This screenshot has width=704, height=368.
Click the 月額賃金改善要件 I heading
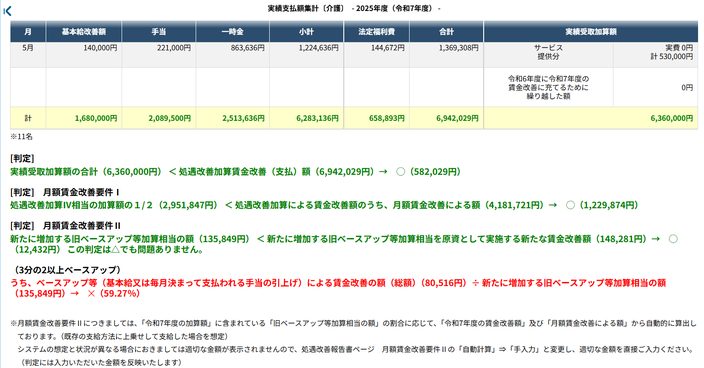(x=81, y=192)
